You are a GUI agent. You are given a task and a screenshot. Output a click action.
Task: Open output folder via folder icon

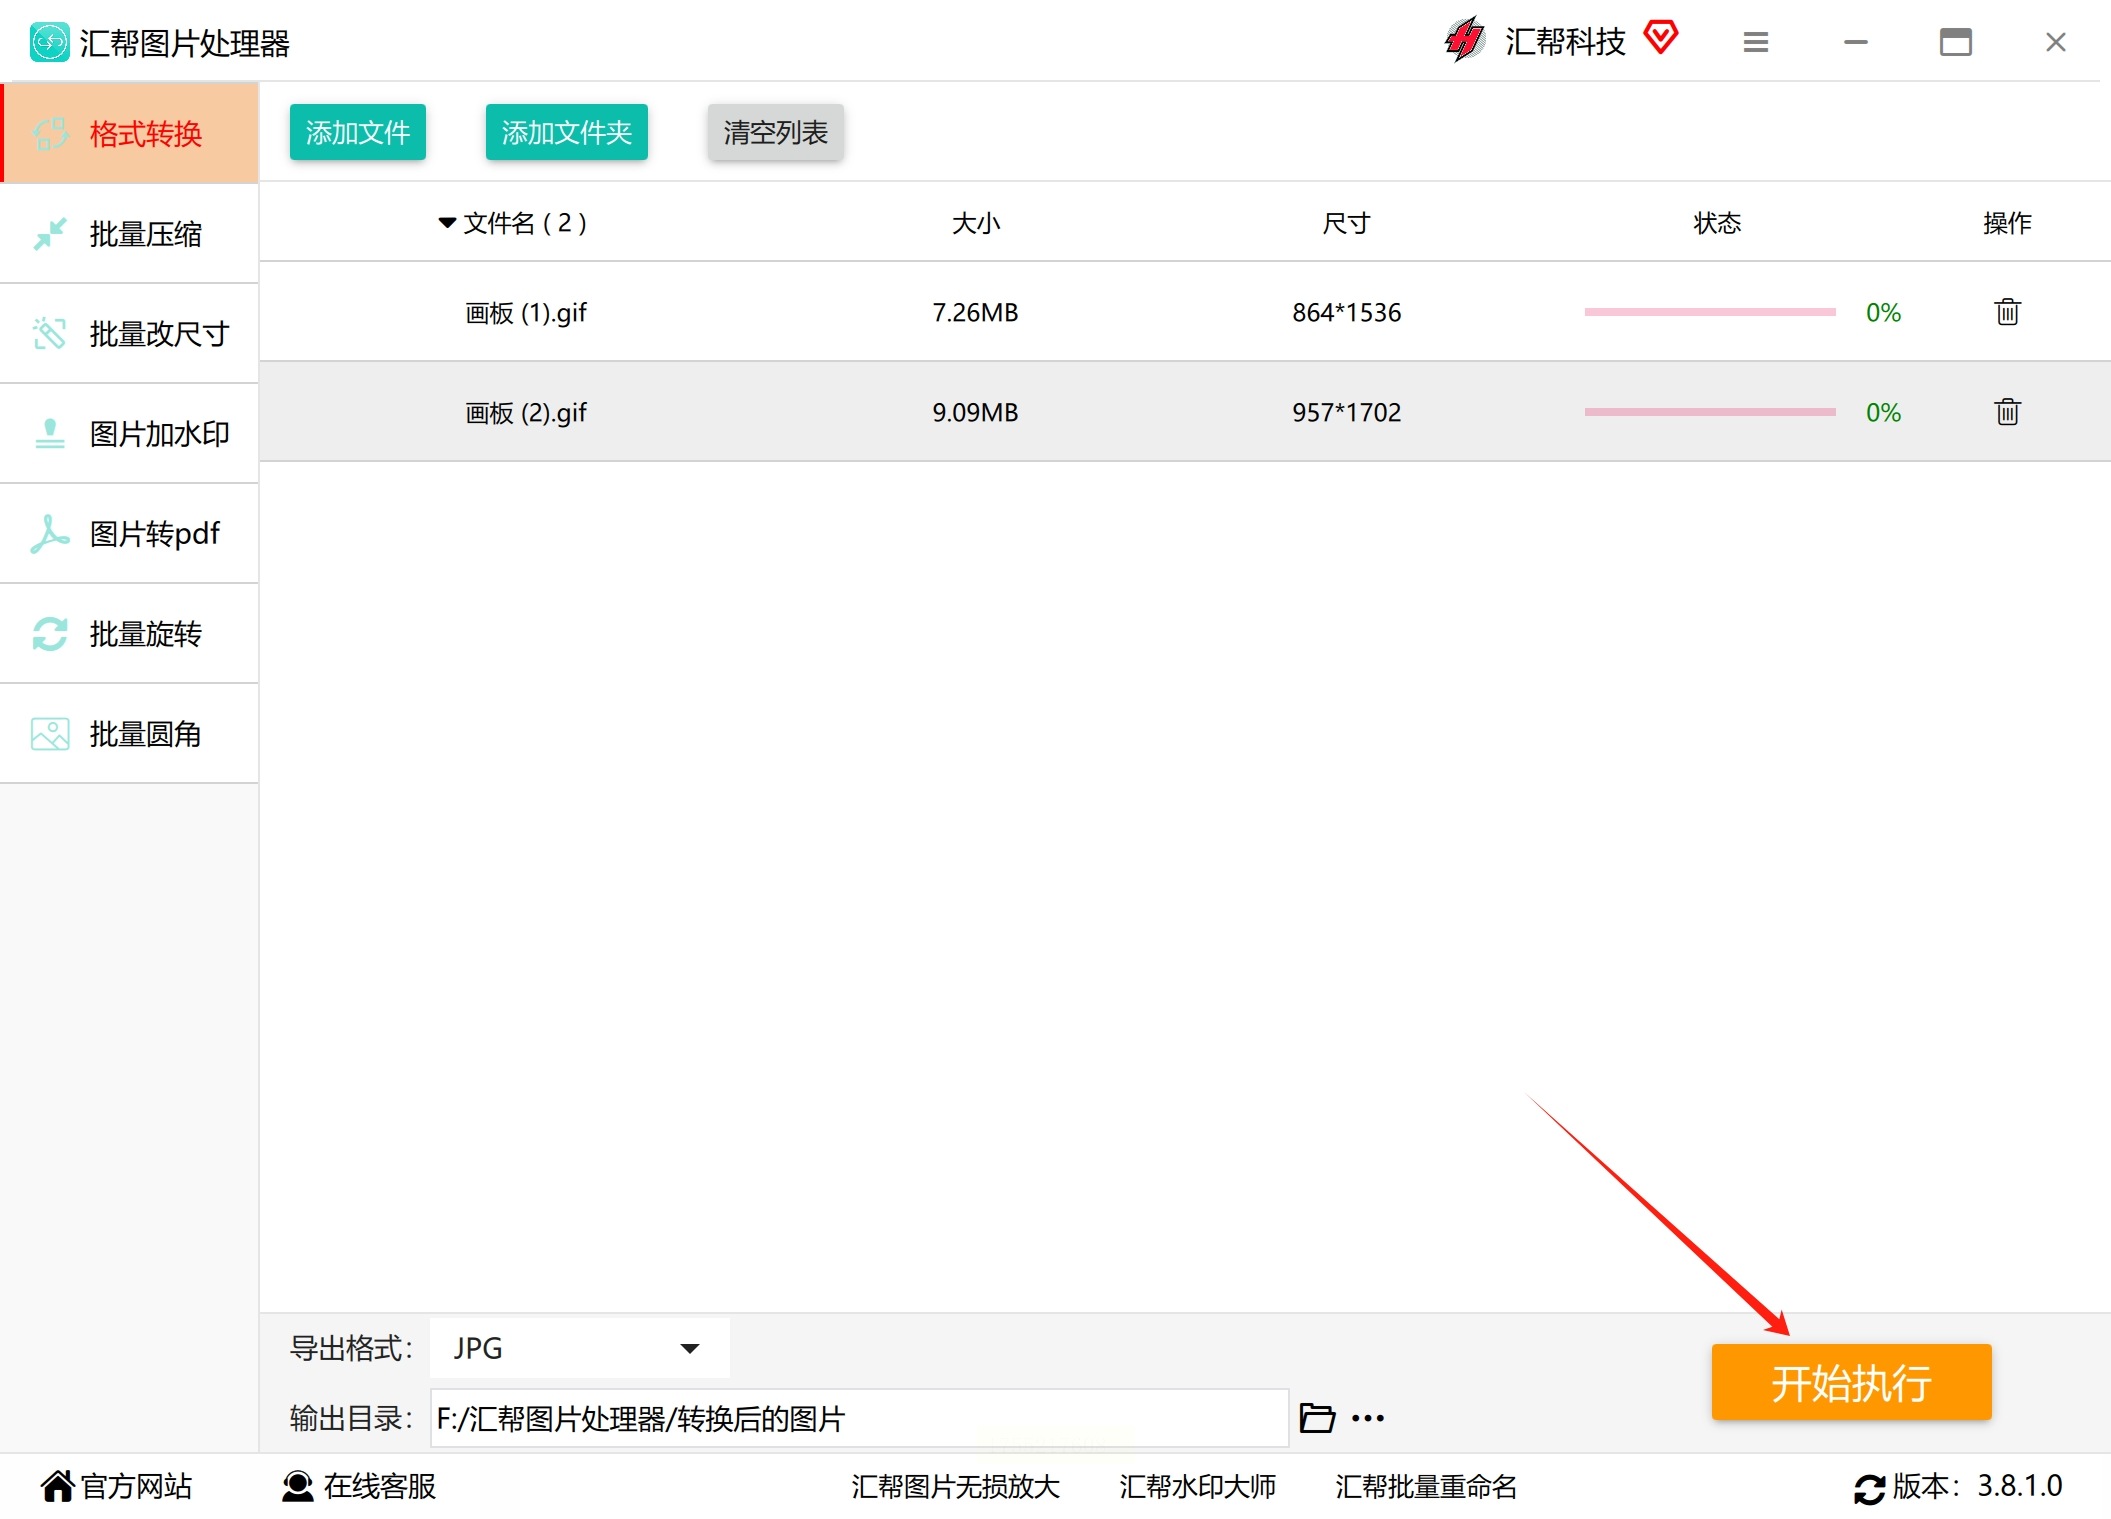point(1316,1418)
